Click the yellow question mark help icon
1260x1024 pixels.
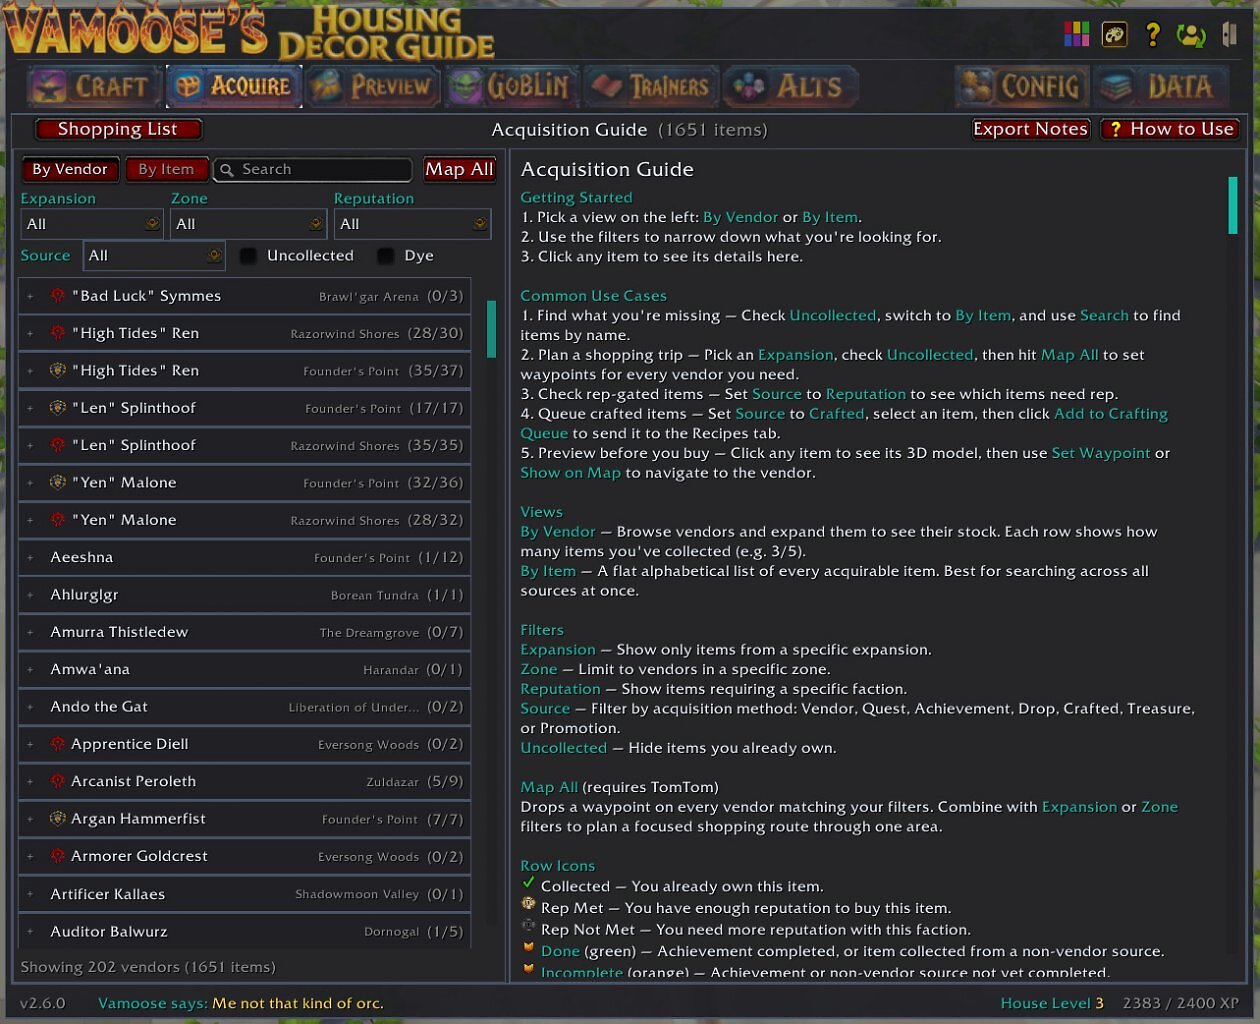pyautogui.click(x=1152, y=34)
